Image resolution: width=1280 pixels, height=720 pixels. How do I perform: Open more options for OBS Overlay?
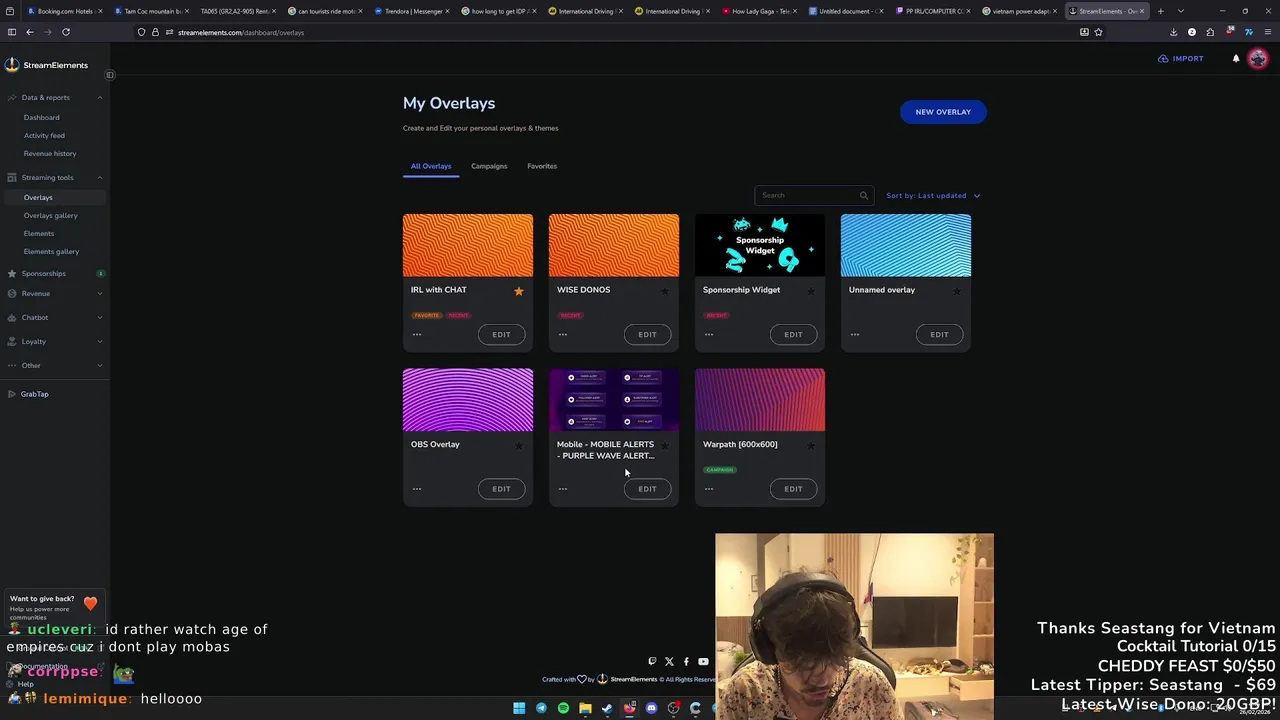click(417, 489)
